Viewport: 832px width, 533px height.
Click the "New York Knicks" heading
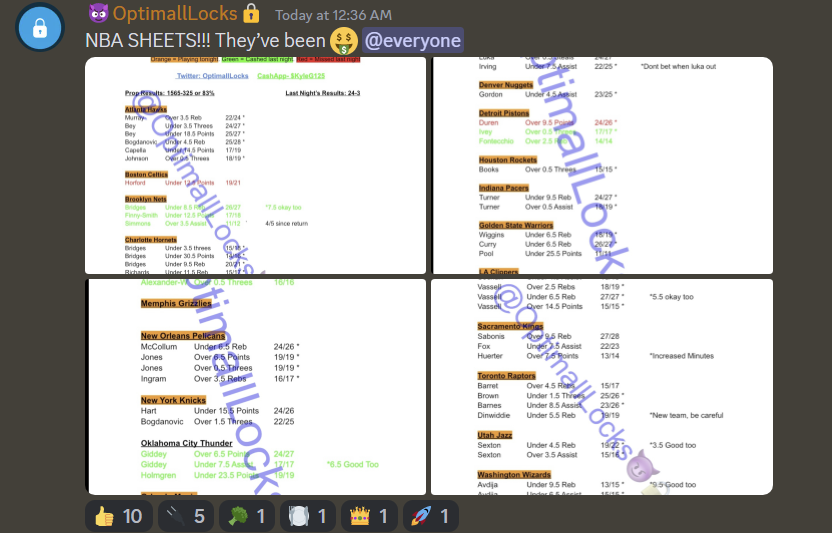[x=173, y=400]
